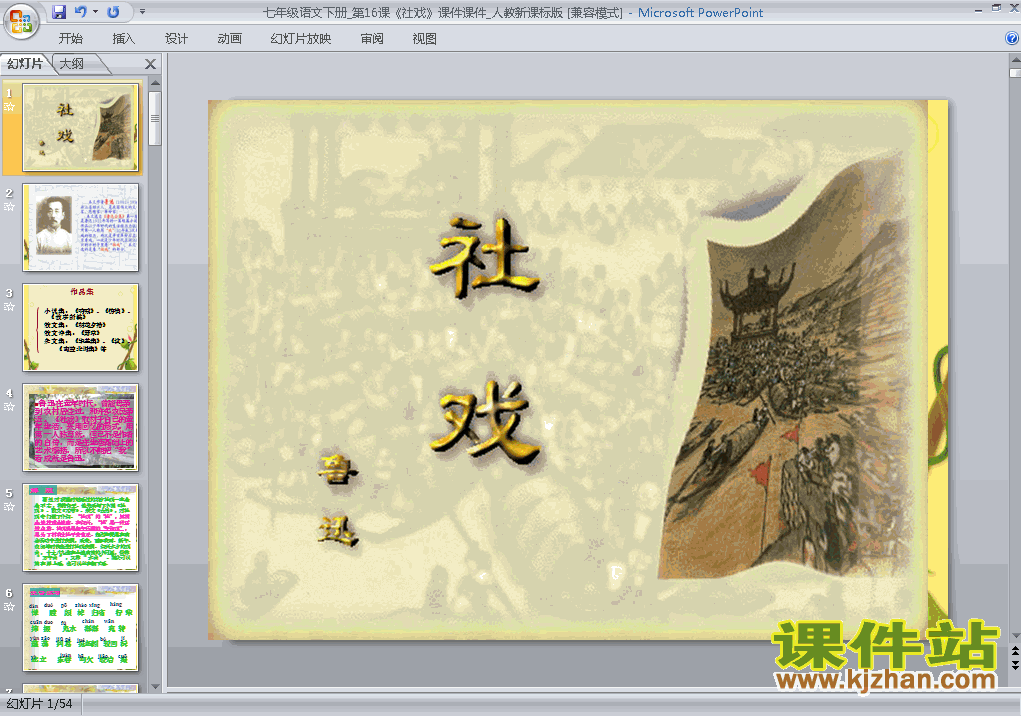Go to previous slide double-arrow button
This screenshot has height=717, width=1021.
[1015, 651]
